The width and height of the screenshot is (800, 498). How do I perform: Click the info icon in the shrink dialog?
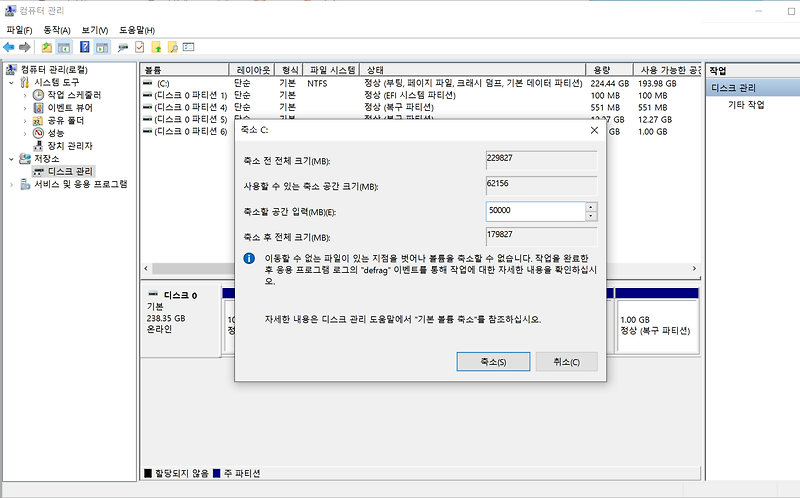click(249, 258)
